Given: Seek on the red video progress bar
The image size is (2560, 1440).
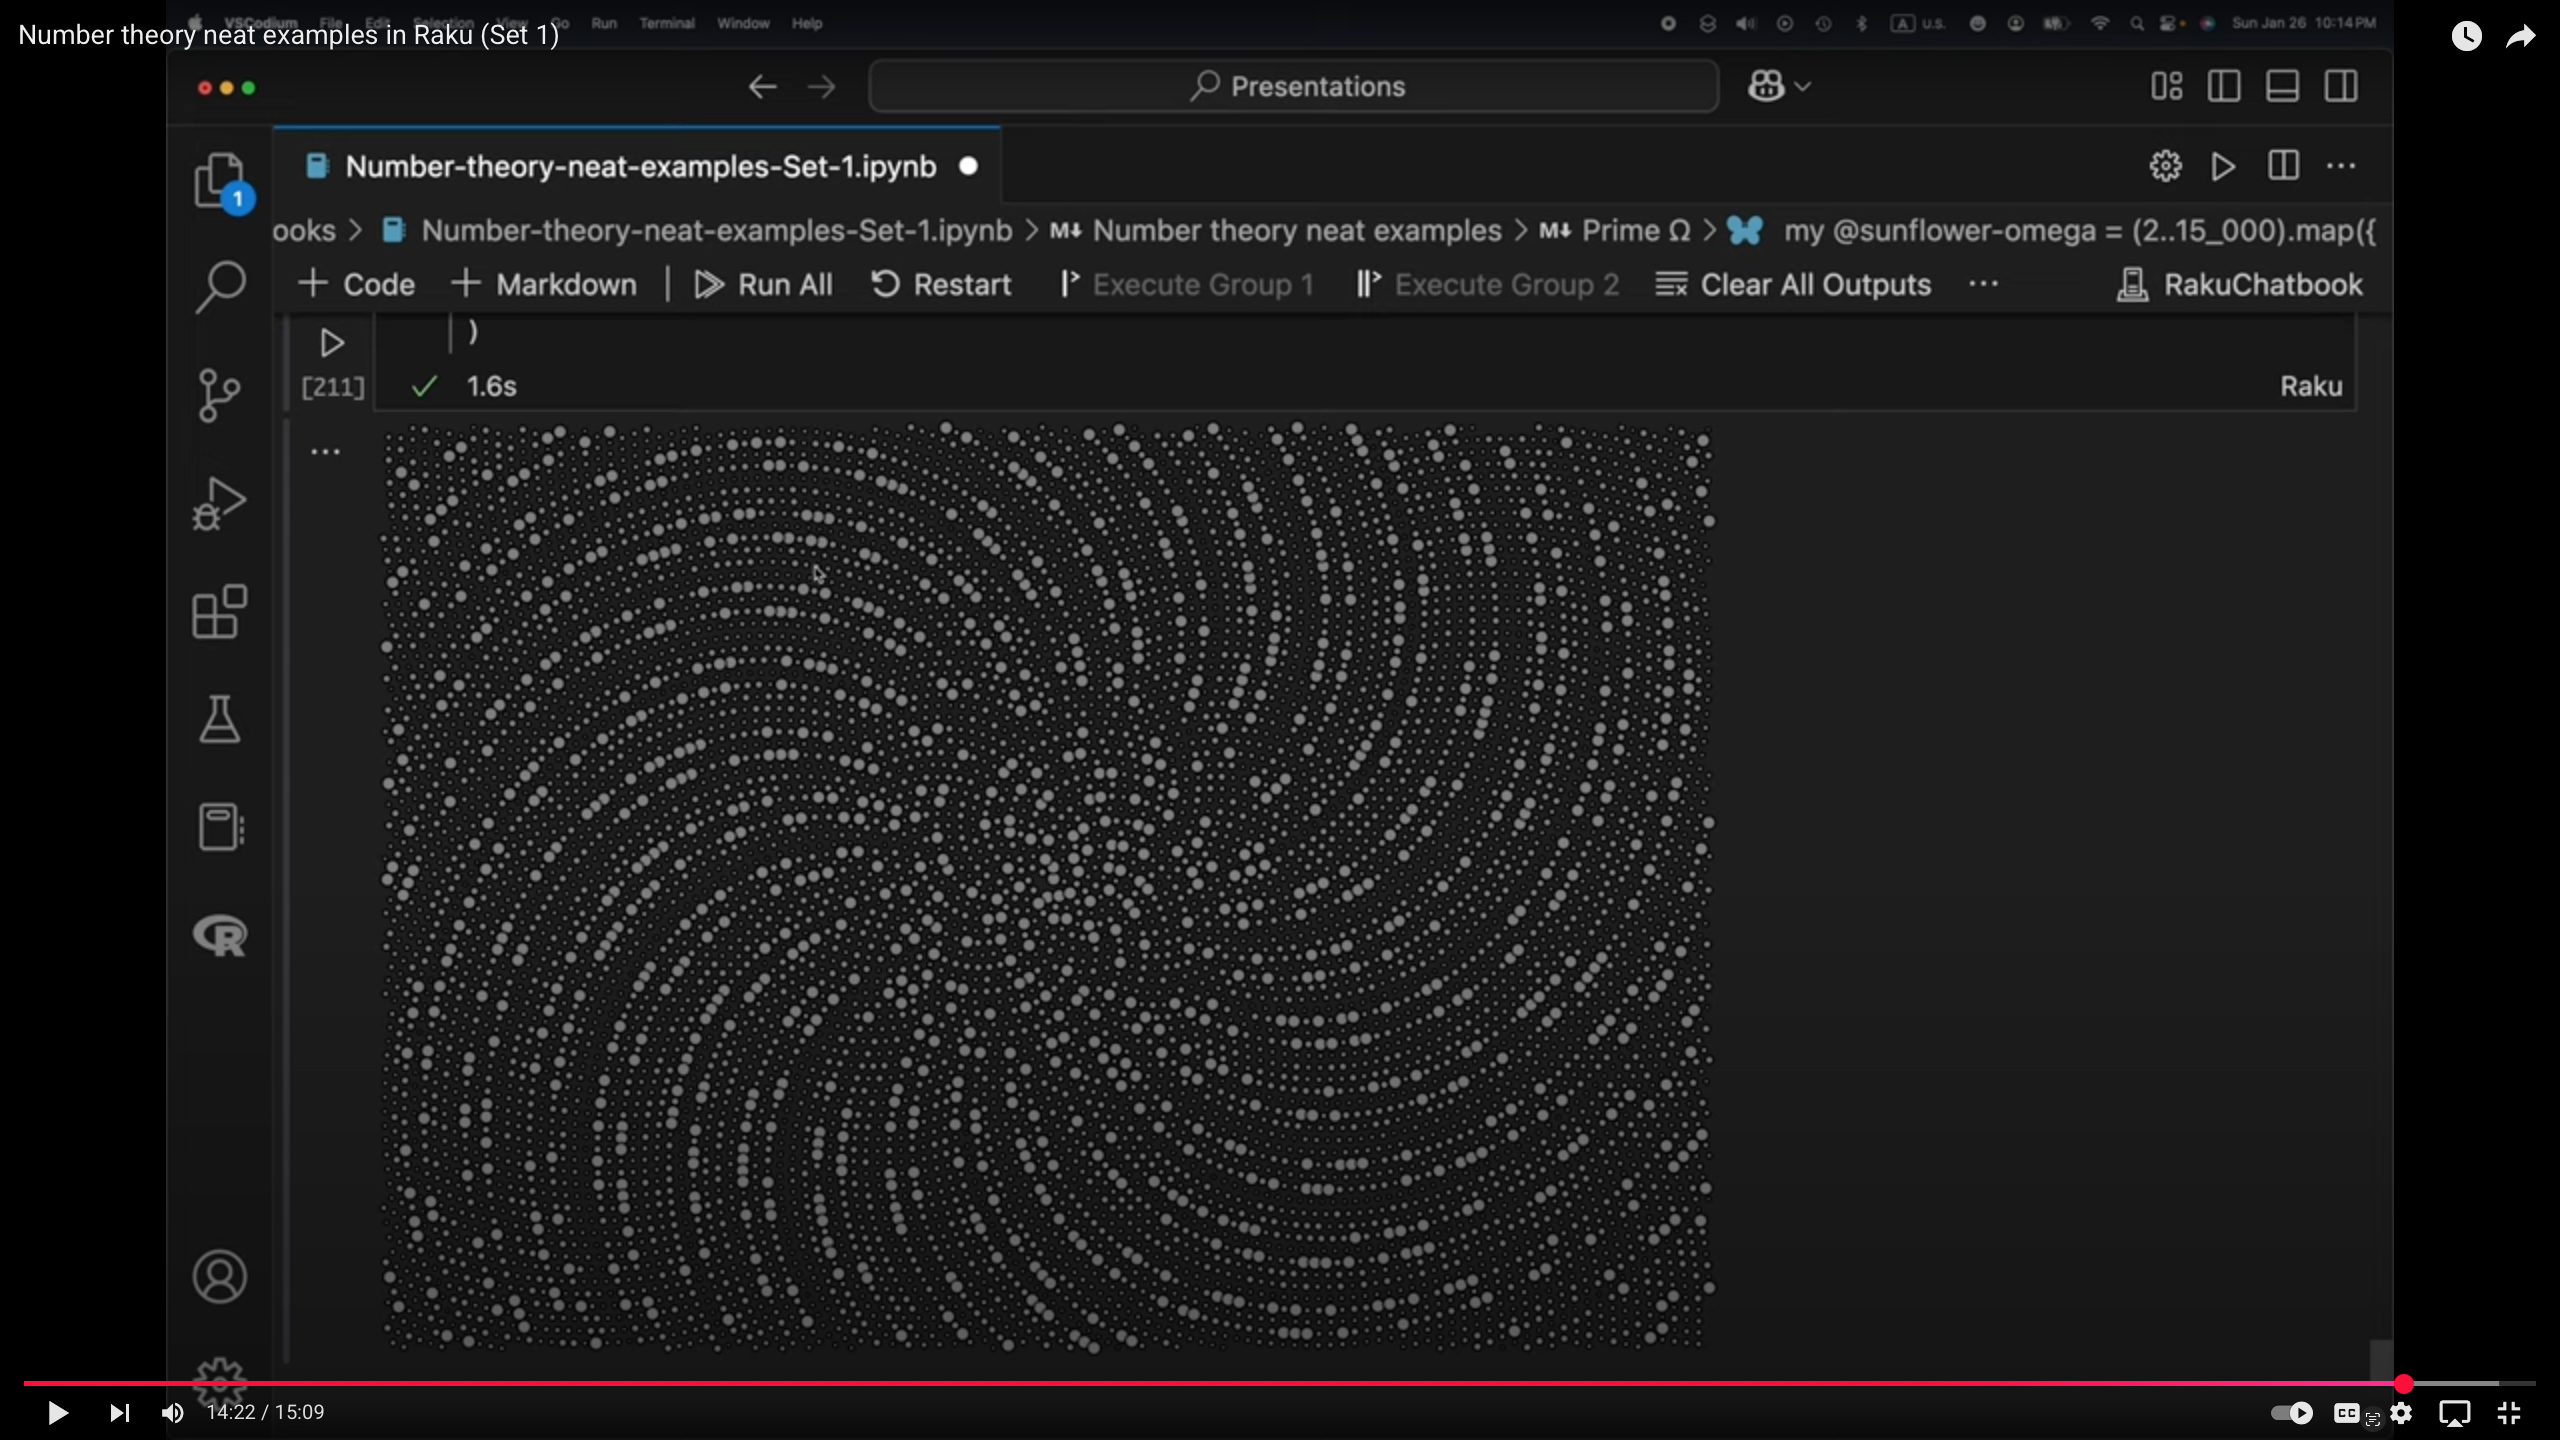Looking at the screenshot, I should tap(1280, 1383).
